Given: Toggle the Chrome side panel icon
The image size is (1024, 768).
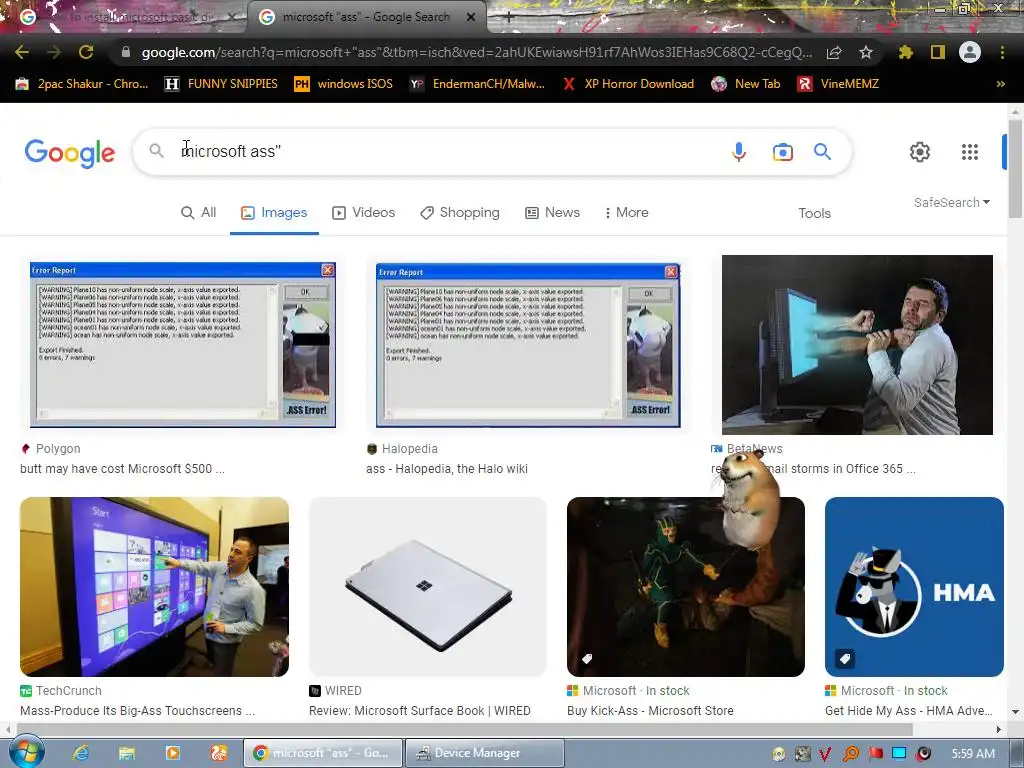Looking at the screenshot, I should coord(938,52).
